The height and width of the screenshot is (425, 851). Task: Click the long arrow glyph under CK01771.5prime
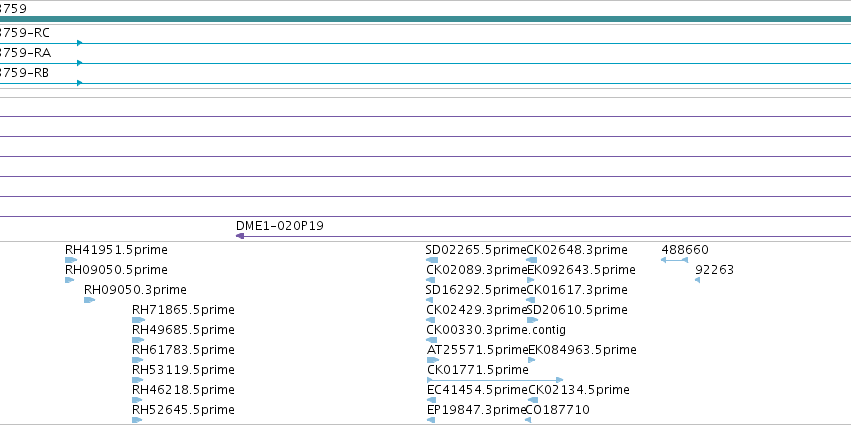pos(496,380)
